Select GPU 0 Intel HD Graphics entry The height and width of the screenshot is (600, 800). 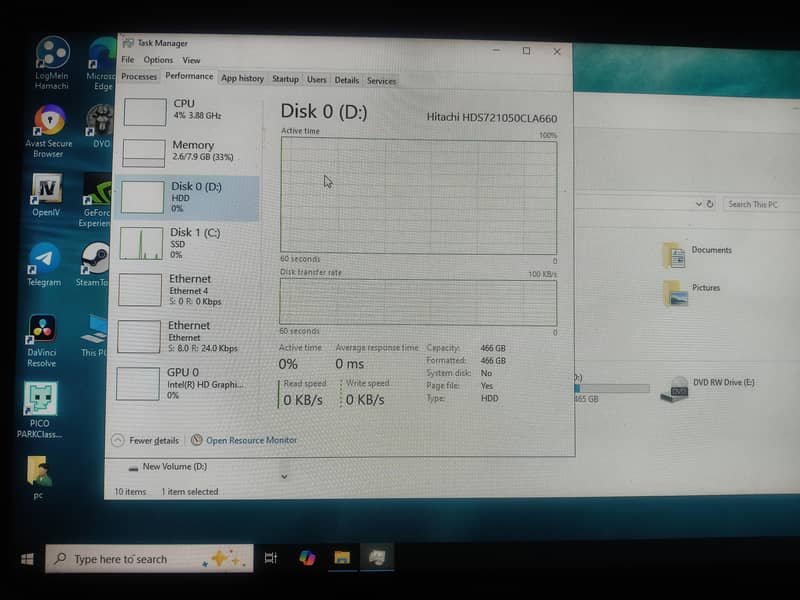[x=185, y=384]
